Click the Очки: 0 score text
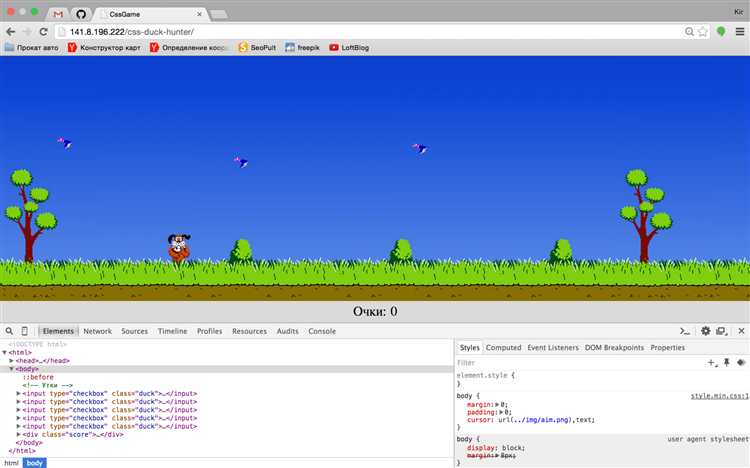This screenshot has height=468, width=750. click(375, 311)
